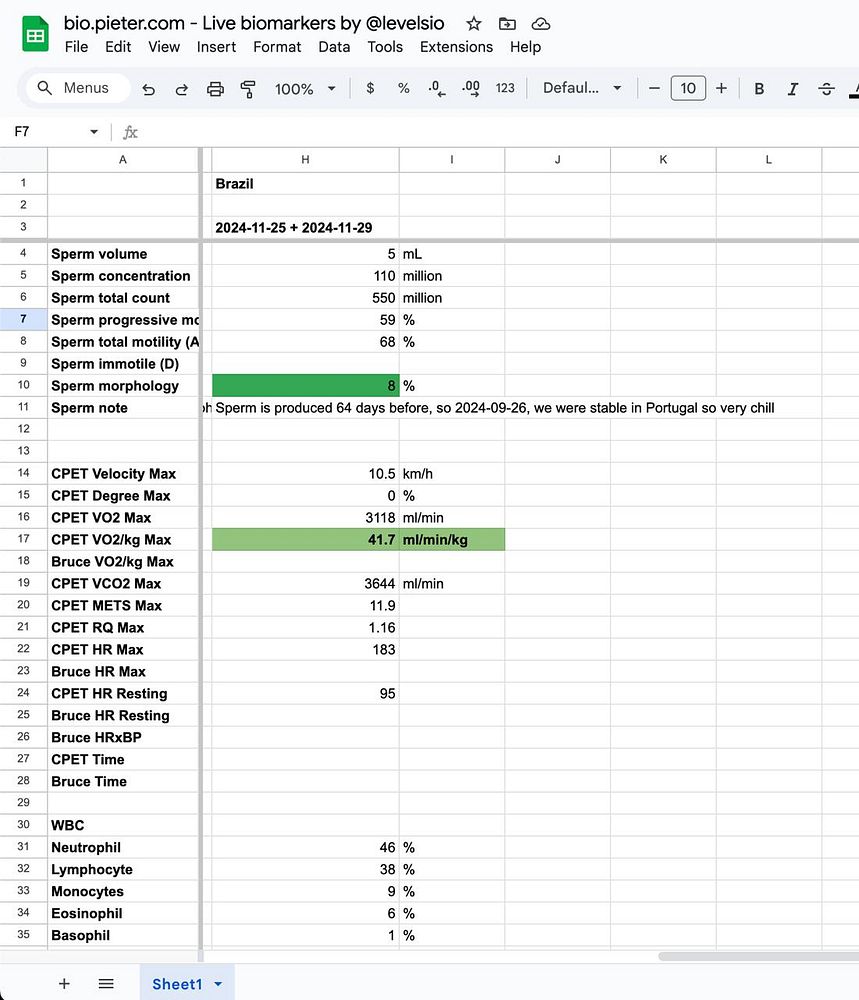Open the font family dropdown
Screen dimensions: 859x1000
pyautogui.click(x=582, y=88)
